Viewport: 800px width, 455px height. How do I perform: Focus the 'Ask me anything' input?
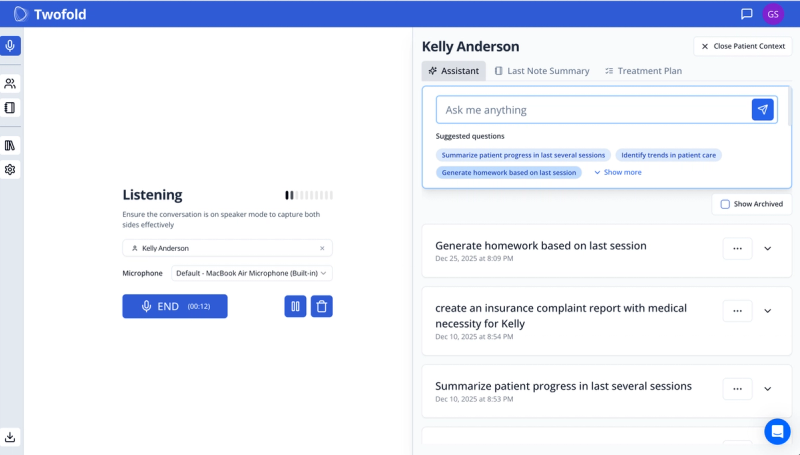click(593, 110)
